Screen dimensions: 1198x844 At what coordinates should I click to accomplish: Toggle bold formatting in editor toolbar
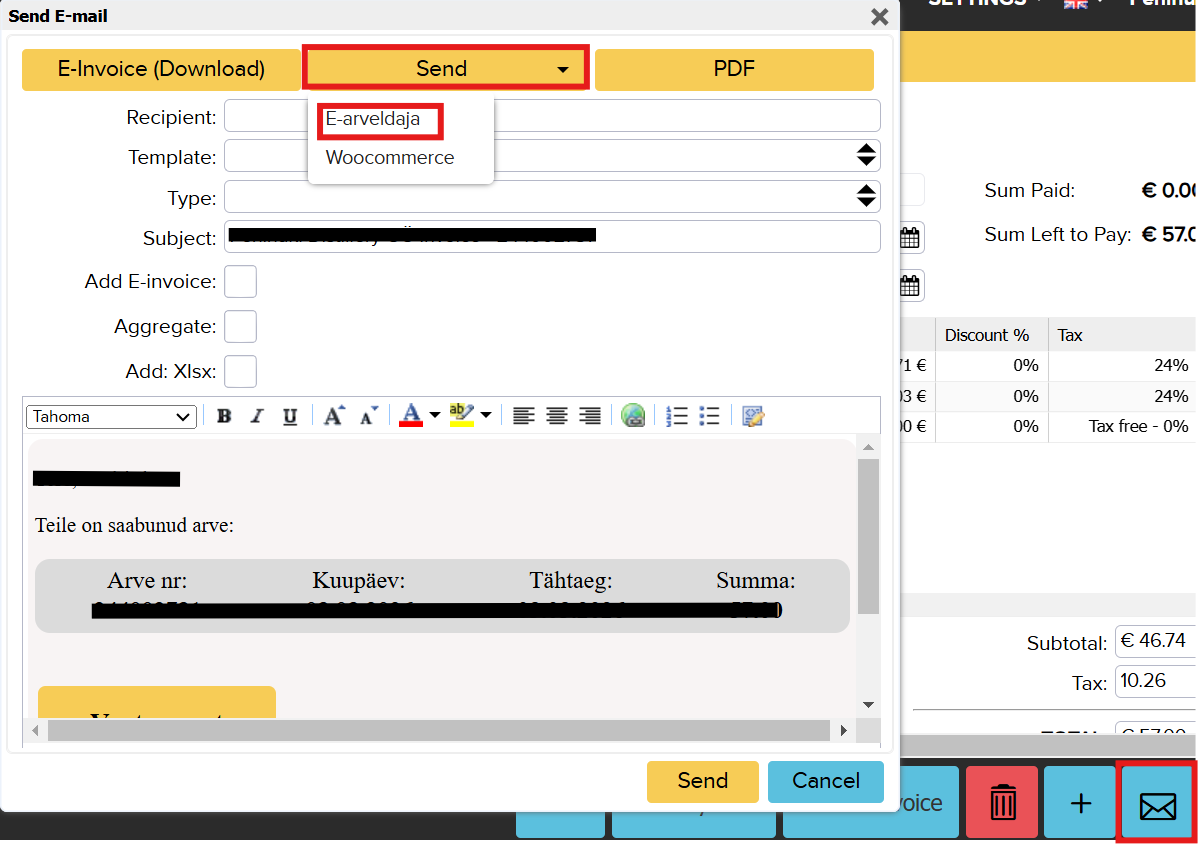click(224, 416)
